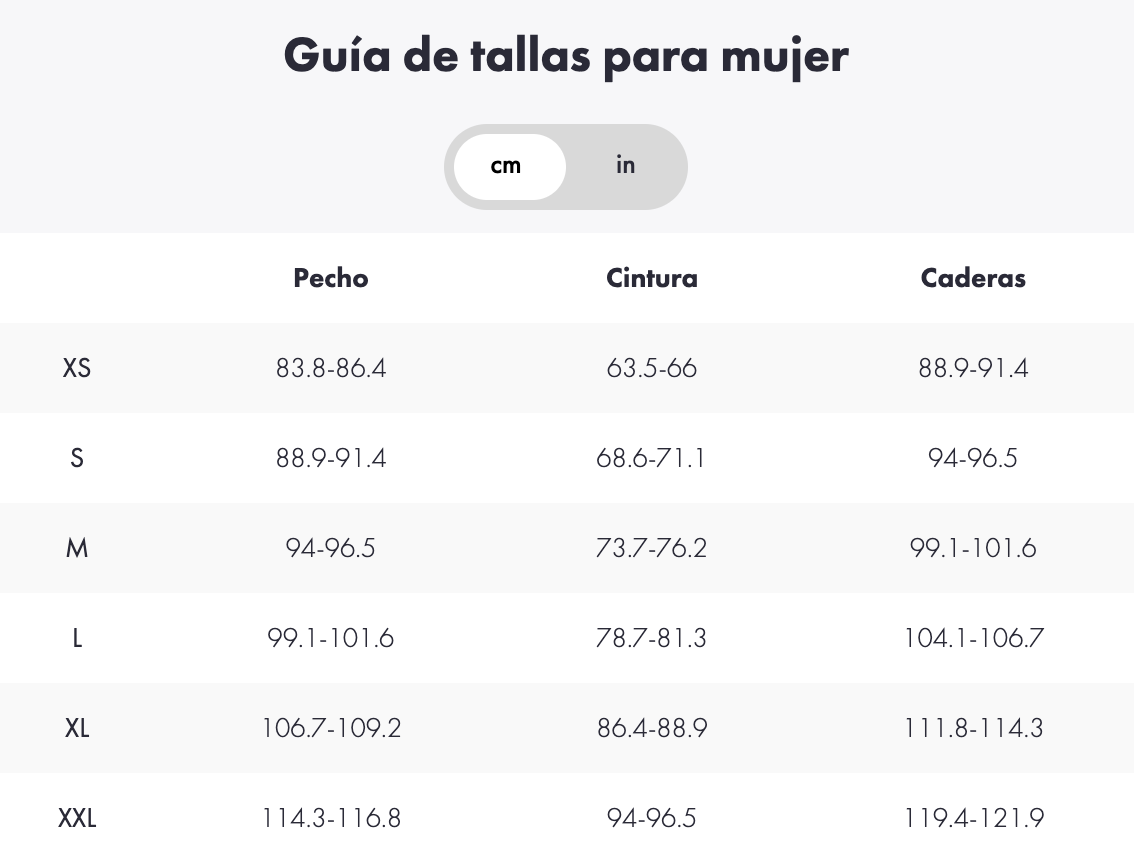Click XL waist value 86.4-88.9
The height and width of the screenshot is (862, 1134).
pos(652,727)
